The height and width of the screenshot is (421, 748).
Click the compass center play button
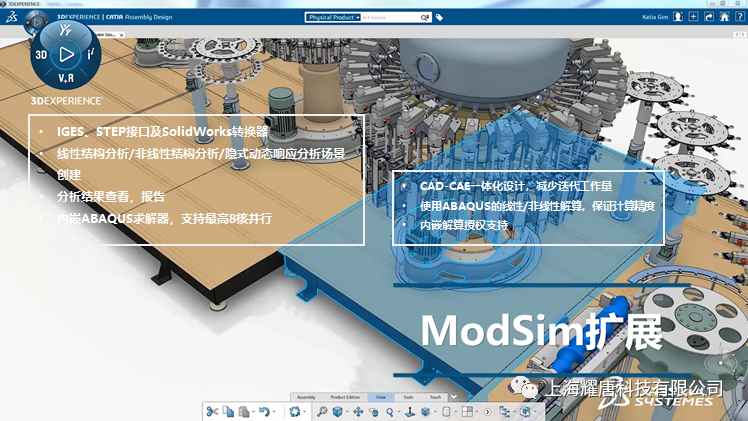coord(66,54)
